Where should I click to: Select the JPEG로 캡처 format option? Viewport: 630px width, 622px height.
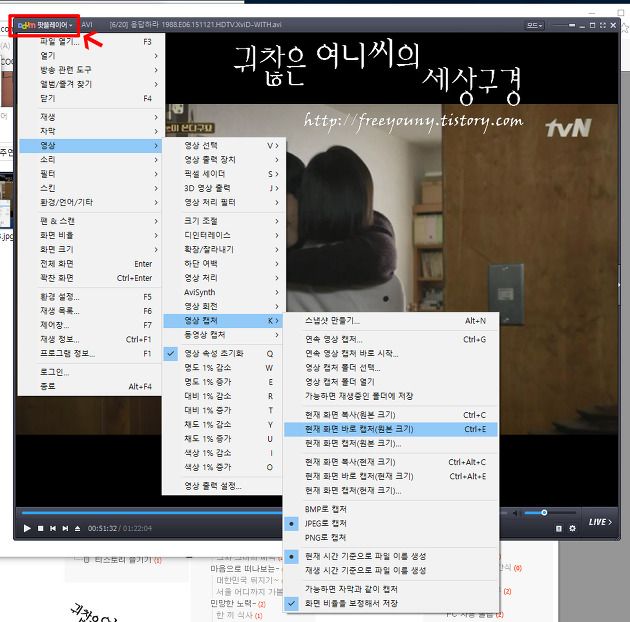(x=391, y=523)
